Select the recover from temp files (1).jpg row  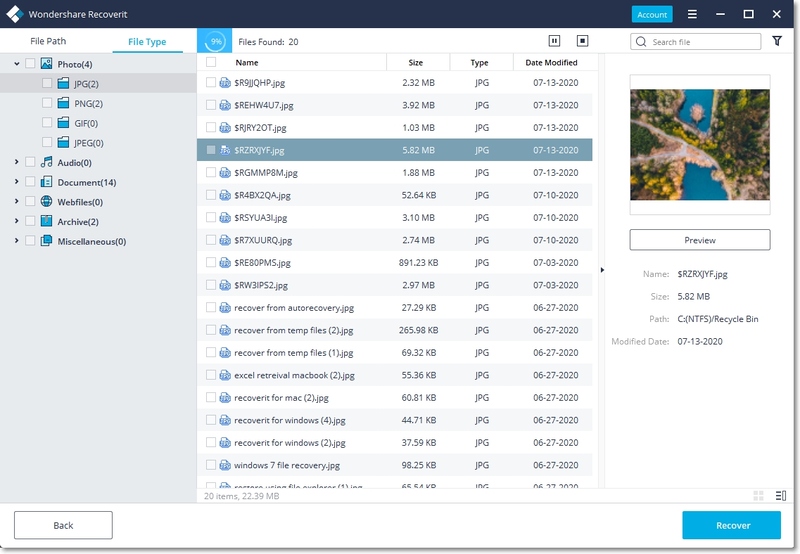(394, 352)
